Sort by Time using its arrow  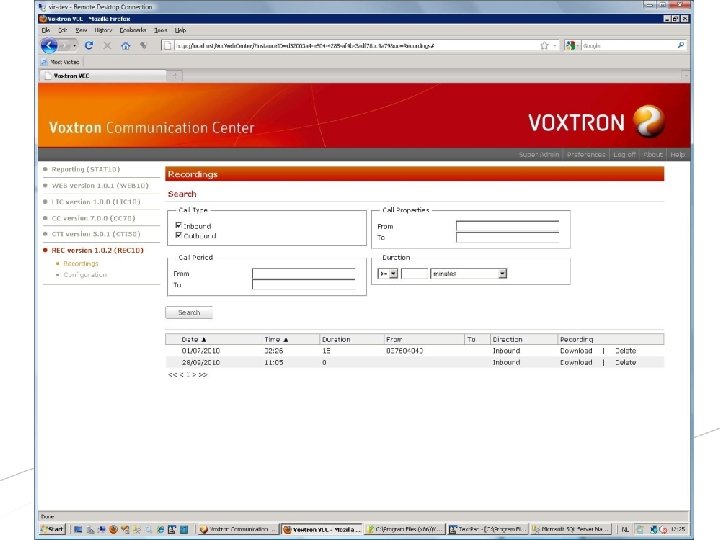pyautogui.click(x=286, y=339)
